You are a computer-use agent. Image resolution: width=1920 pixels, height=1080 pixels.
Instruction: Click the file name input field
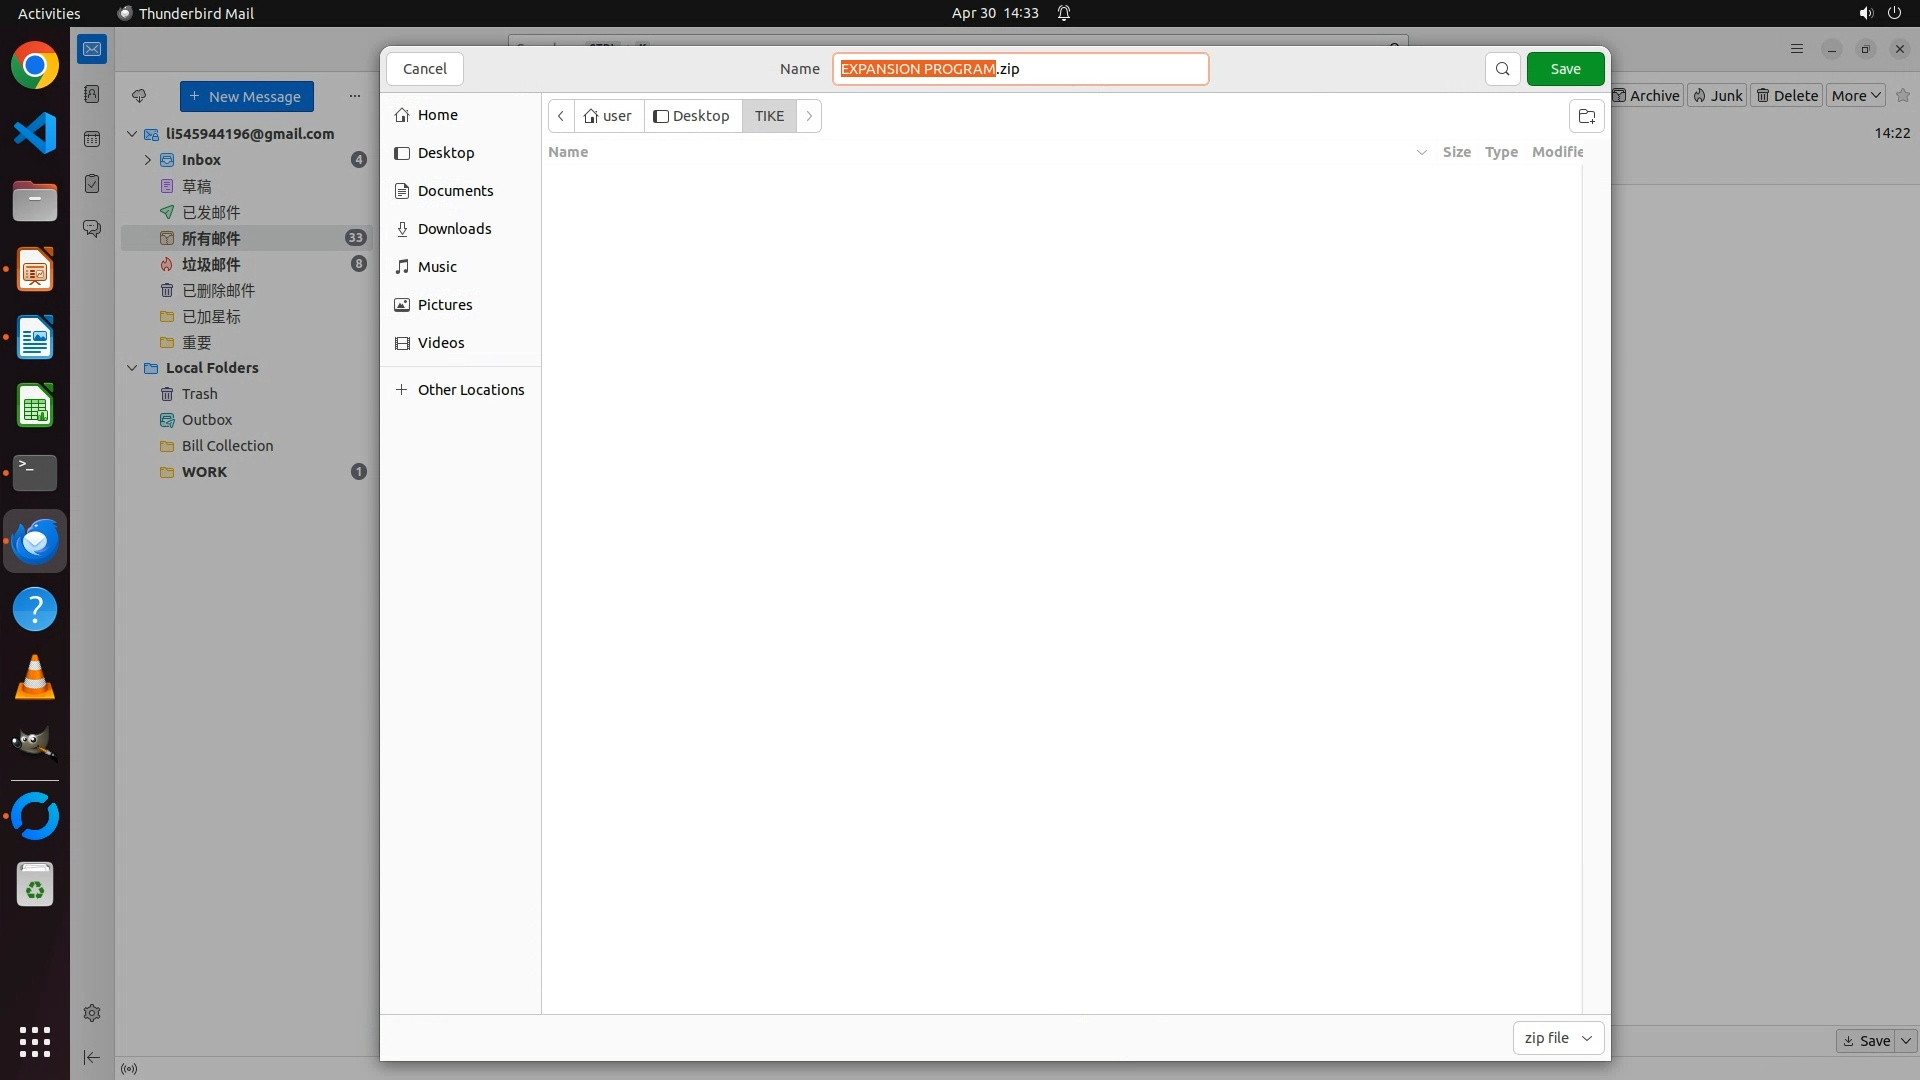tap(1100, 69)
